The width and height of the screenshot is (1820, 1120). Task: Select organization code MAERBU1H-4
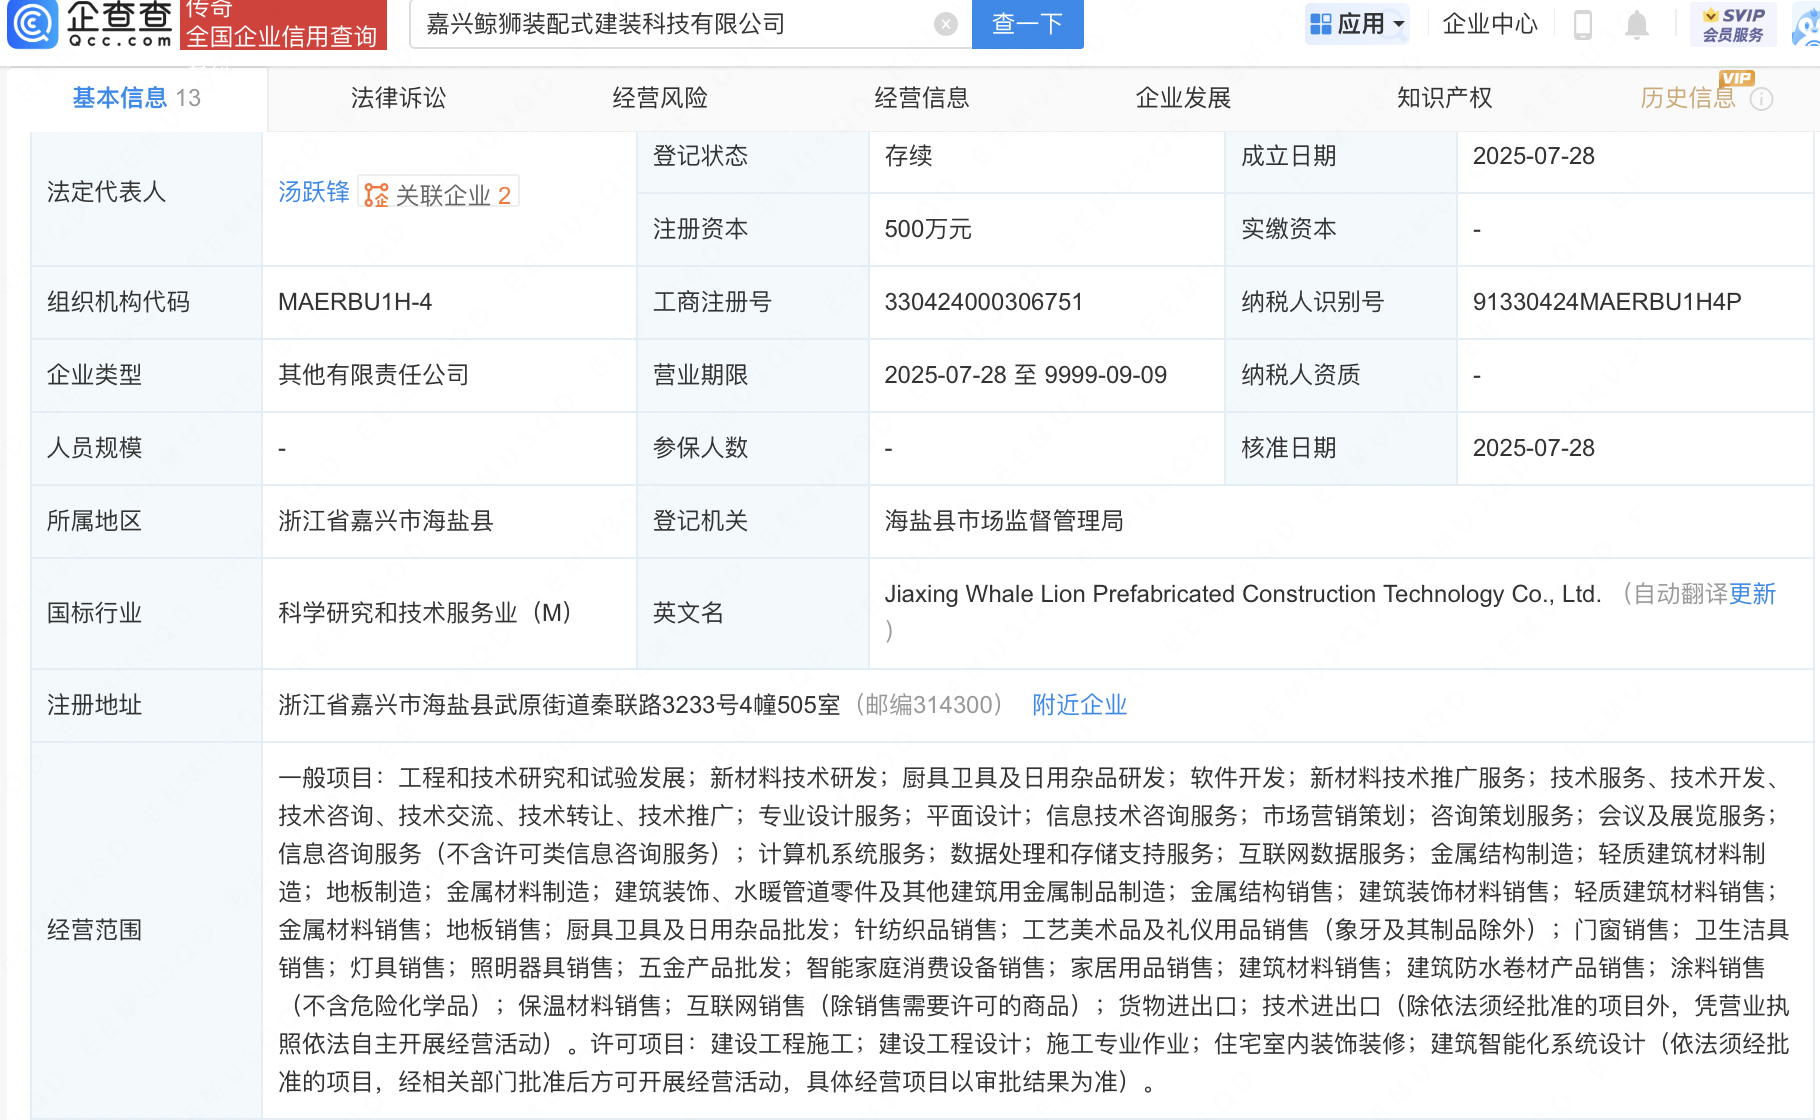[355, 302]
